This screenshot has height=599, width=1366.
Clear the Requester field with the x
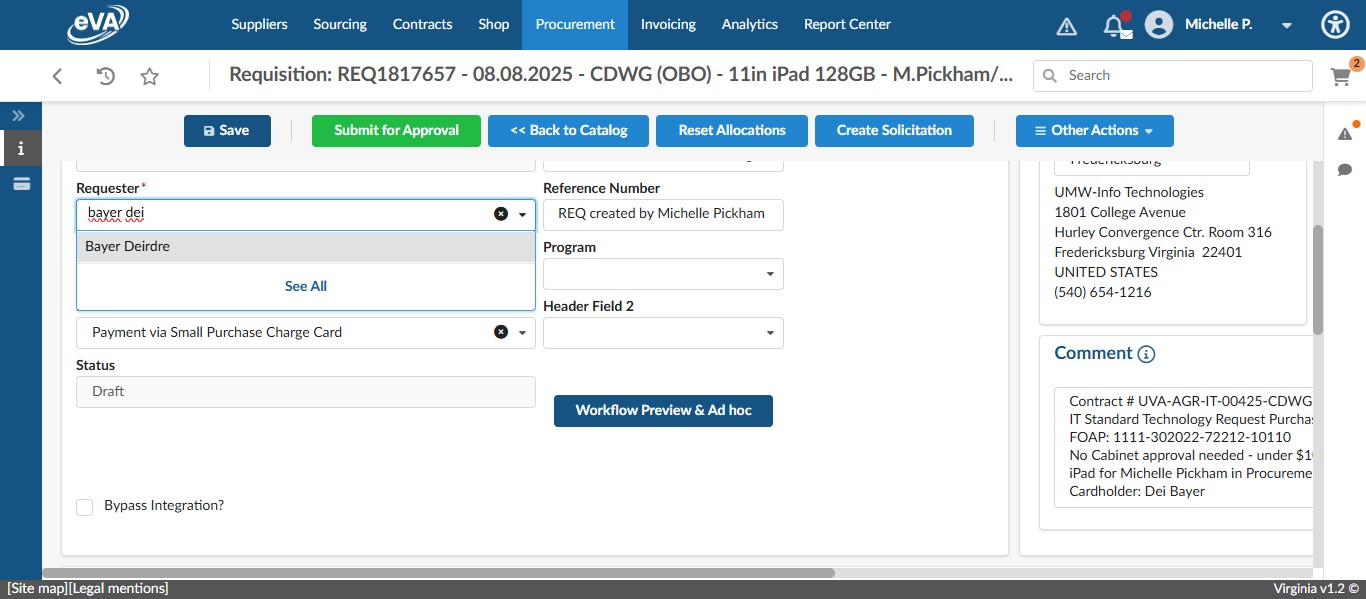[x=500, y=213]
